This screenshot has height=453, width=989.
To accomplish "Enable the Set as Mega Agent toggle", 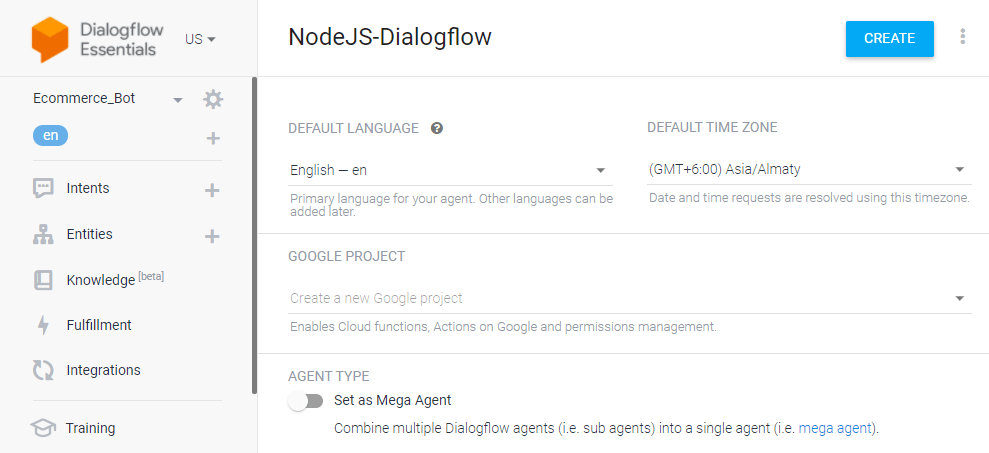I will coord(306,401).
